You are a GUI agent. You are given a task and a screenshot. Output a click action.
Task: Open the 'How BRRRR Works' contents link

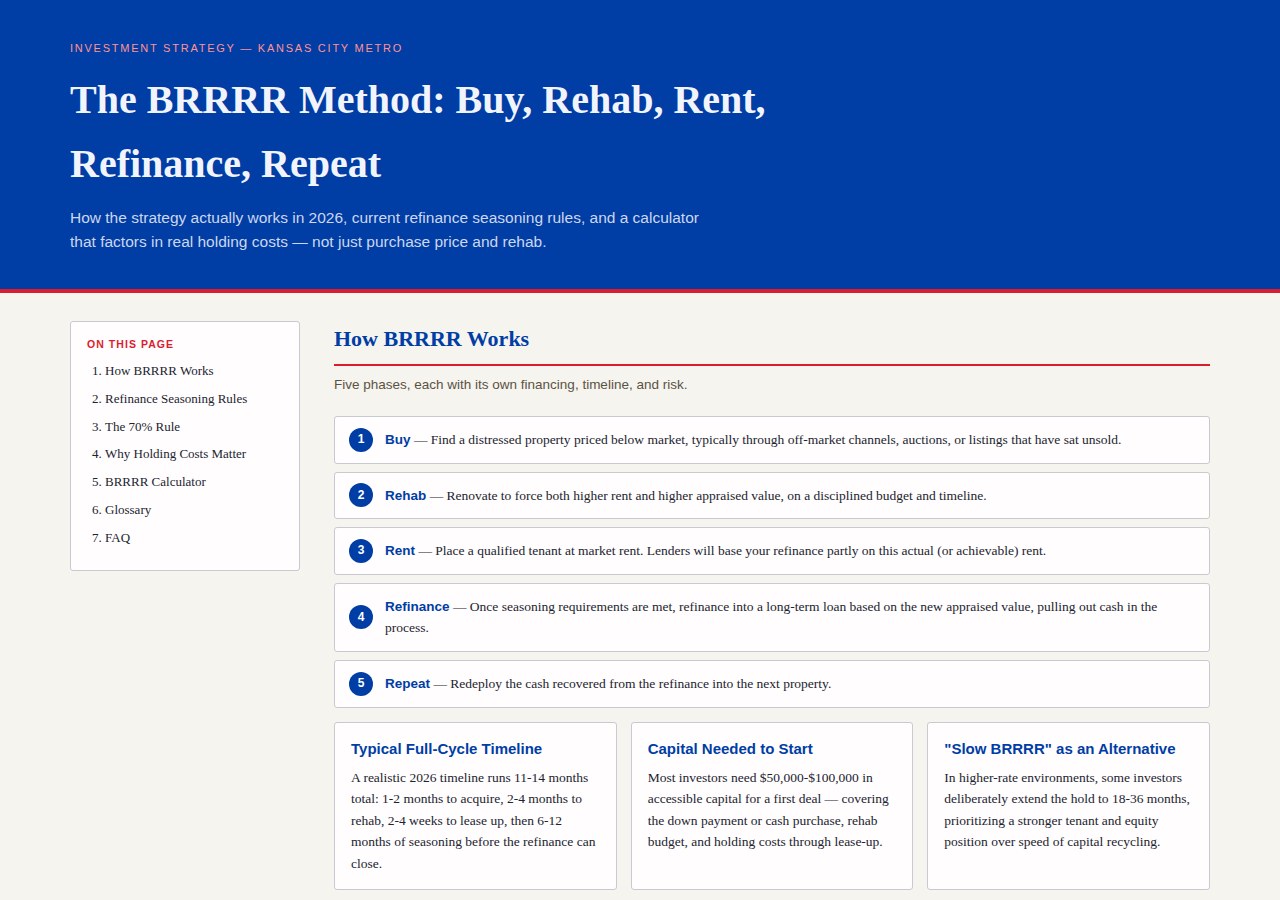(159, 371)
